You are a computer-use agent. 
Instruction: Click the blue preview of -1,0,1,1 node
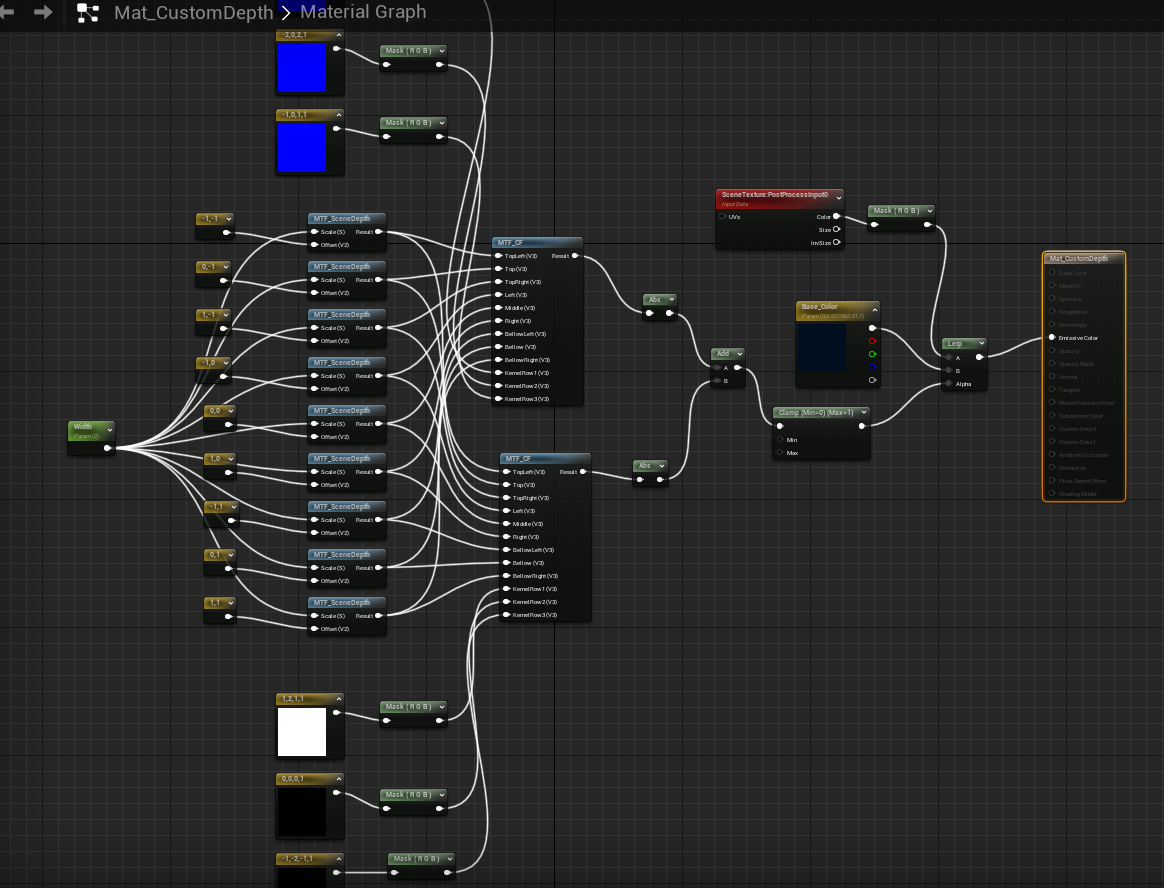tap(301, 148)
